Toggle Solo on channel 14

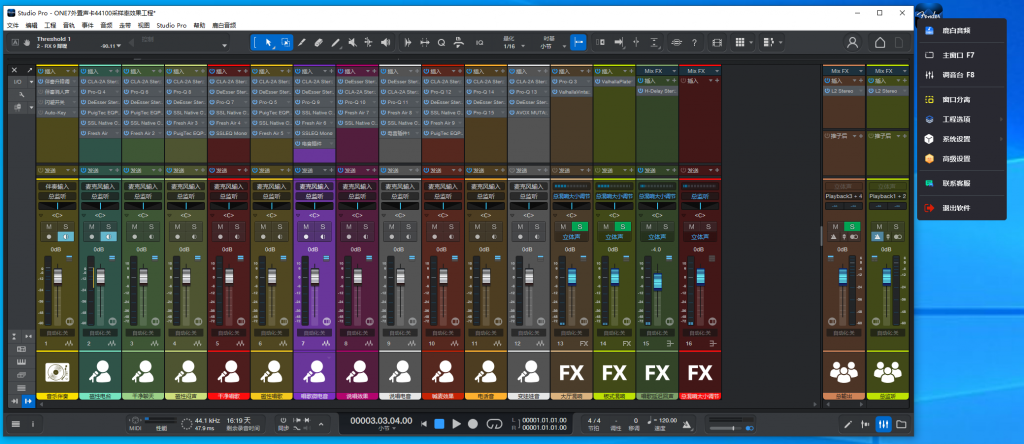621,228
